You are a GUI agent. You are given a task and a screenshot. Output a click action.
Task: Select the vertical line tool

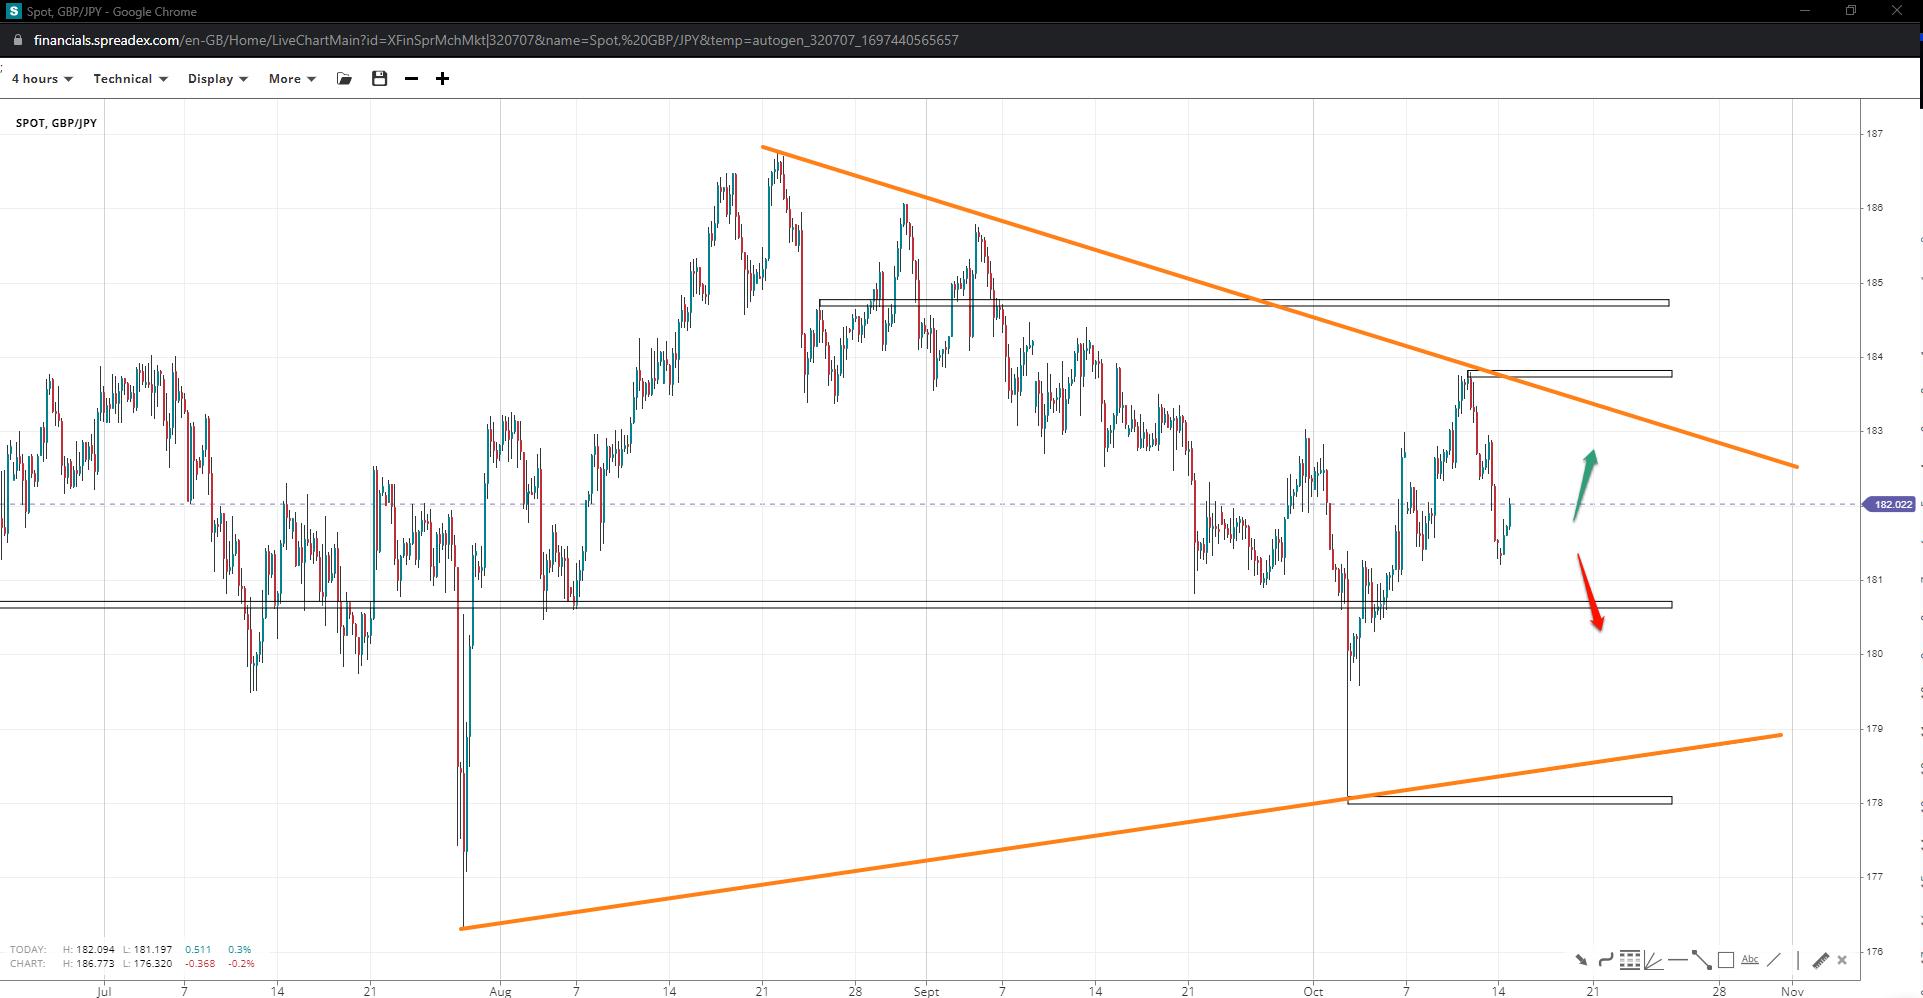(x=1797, y=960)
